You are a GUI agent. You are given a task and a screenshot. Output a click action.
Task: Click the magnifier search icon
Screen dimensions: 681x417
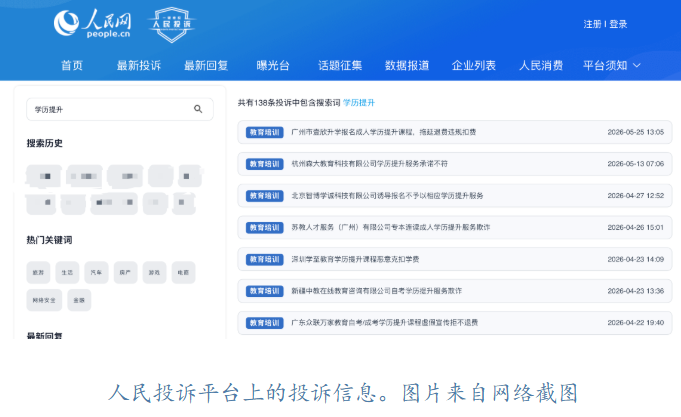pos(198,109)
